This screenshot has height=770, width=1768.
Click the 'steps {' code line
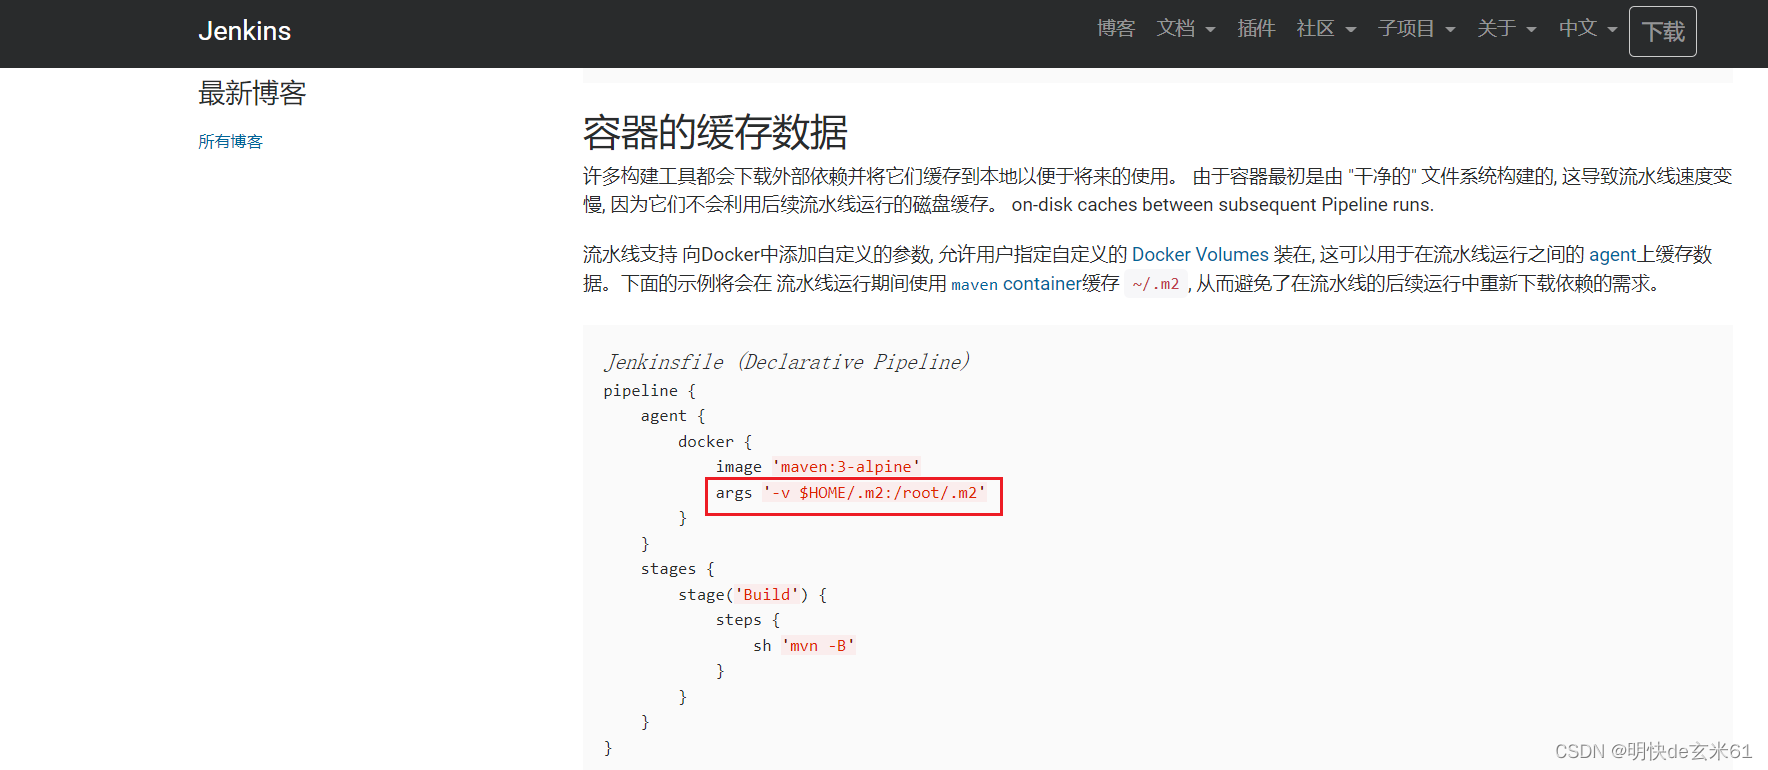[x=748, y=620]
